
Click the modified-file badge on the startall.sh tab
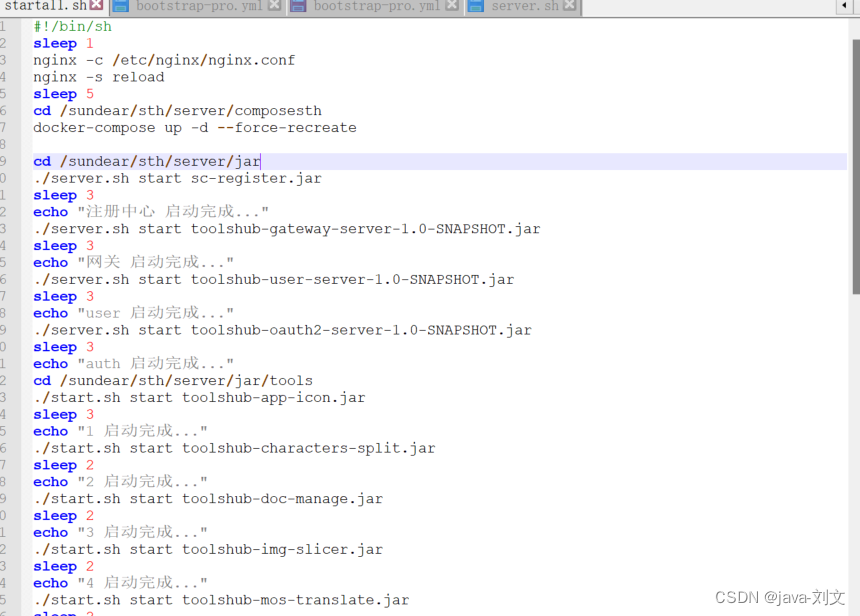coord(93,6)
